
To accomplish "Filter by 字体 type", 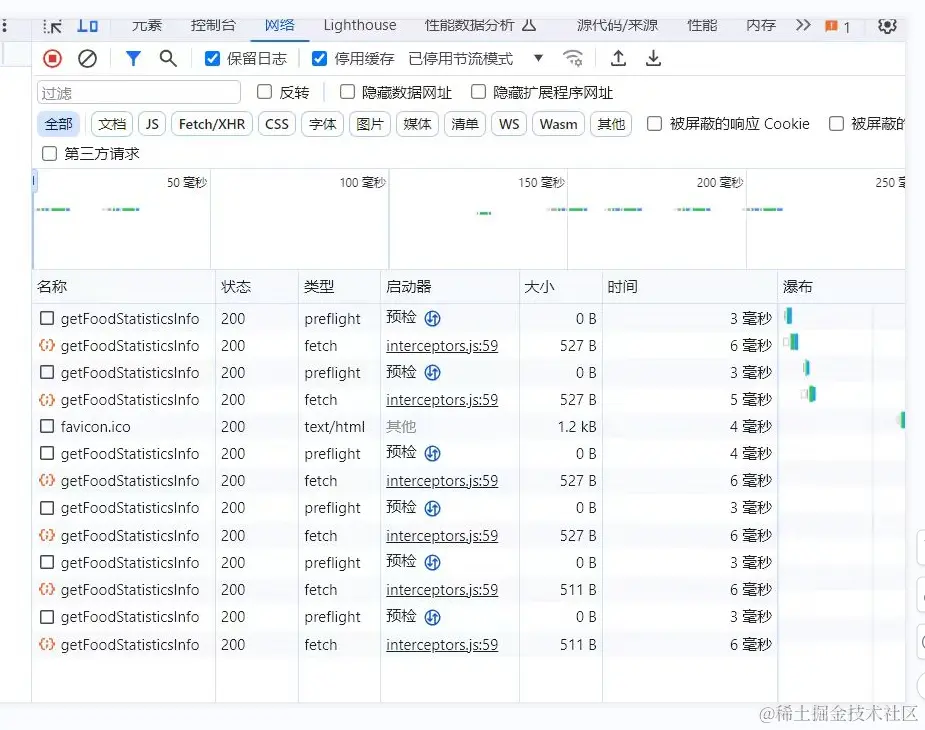I will (x=322, y=125).
